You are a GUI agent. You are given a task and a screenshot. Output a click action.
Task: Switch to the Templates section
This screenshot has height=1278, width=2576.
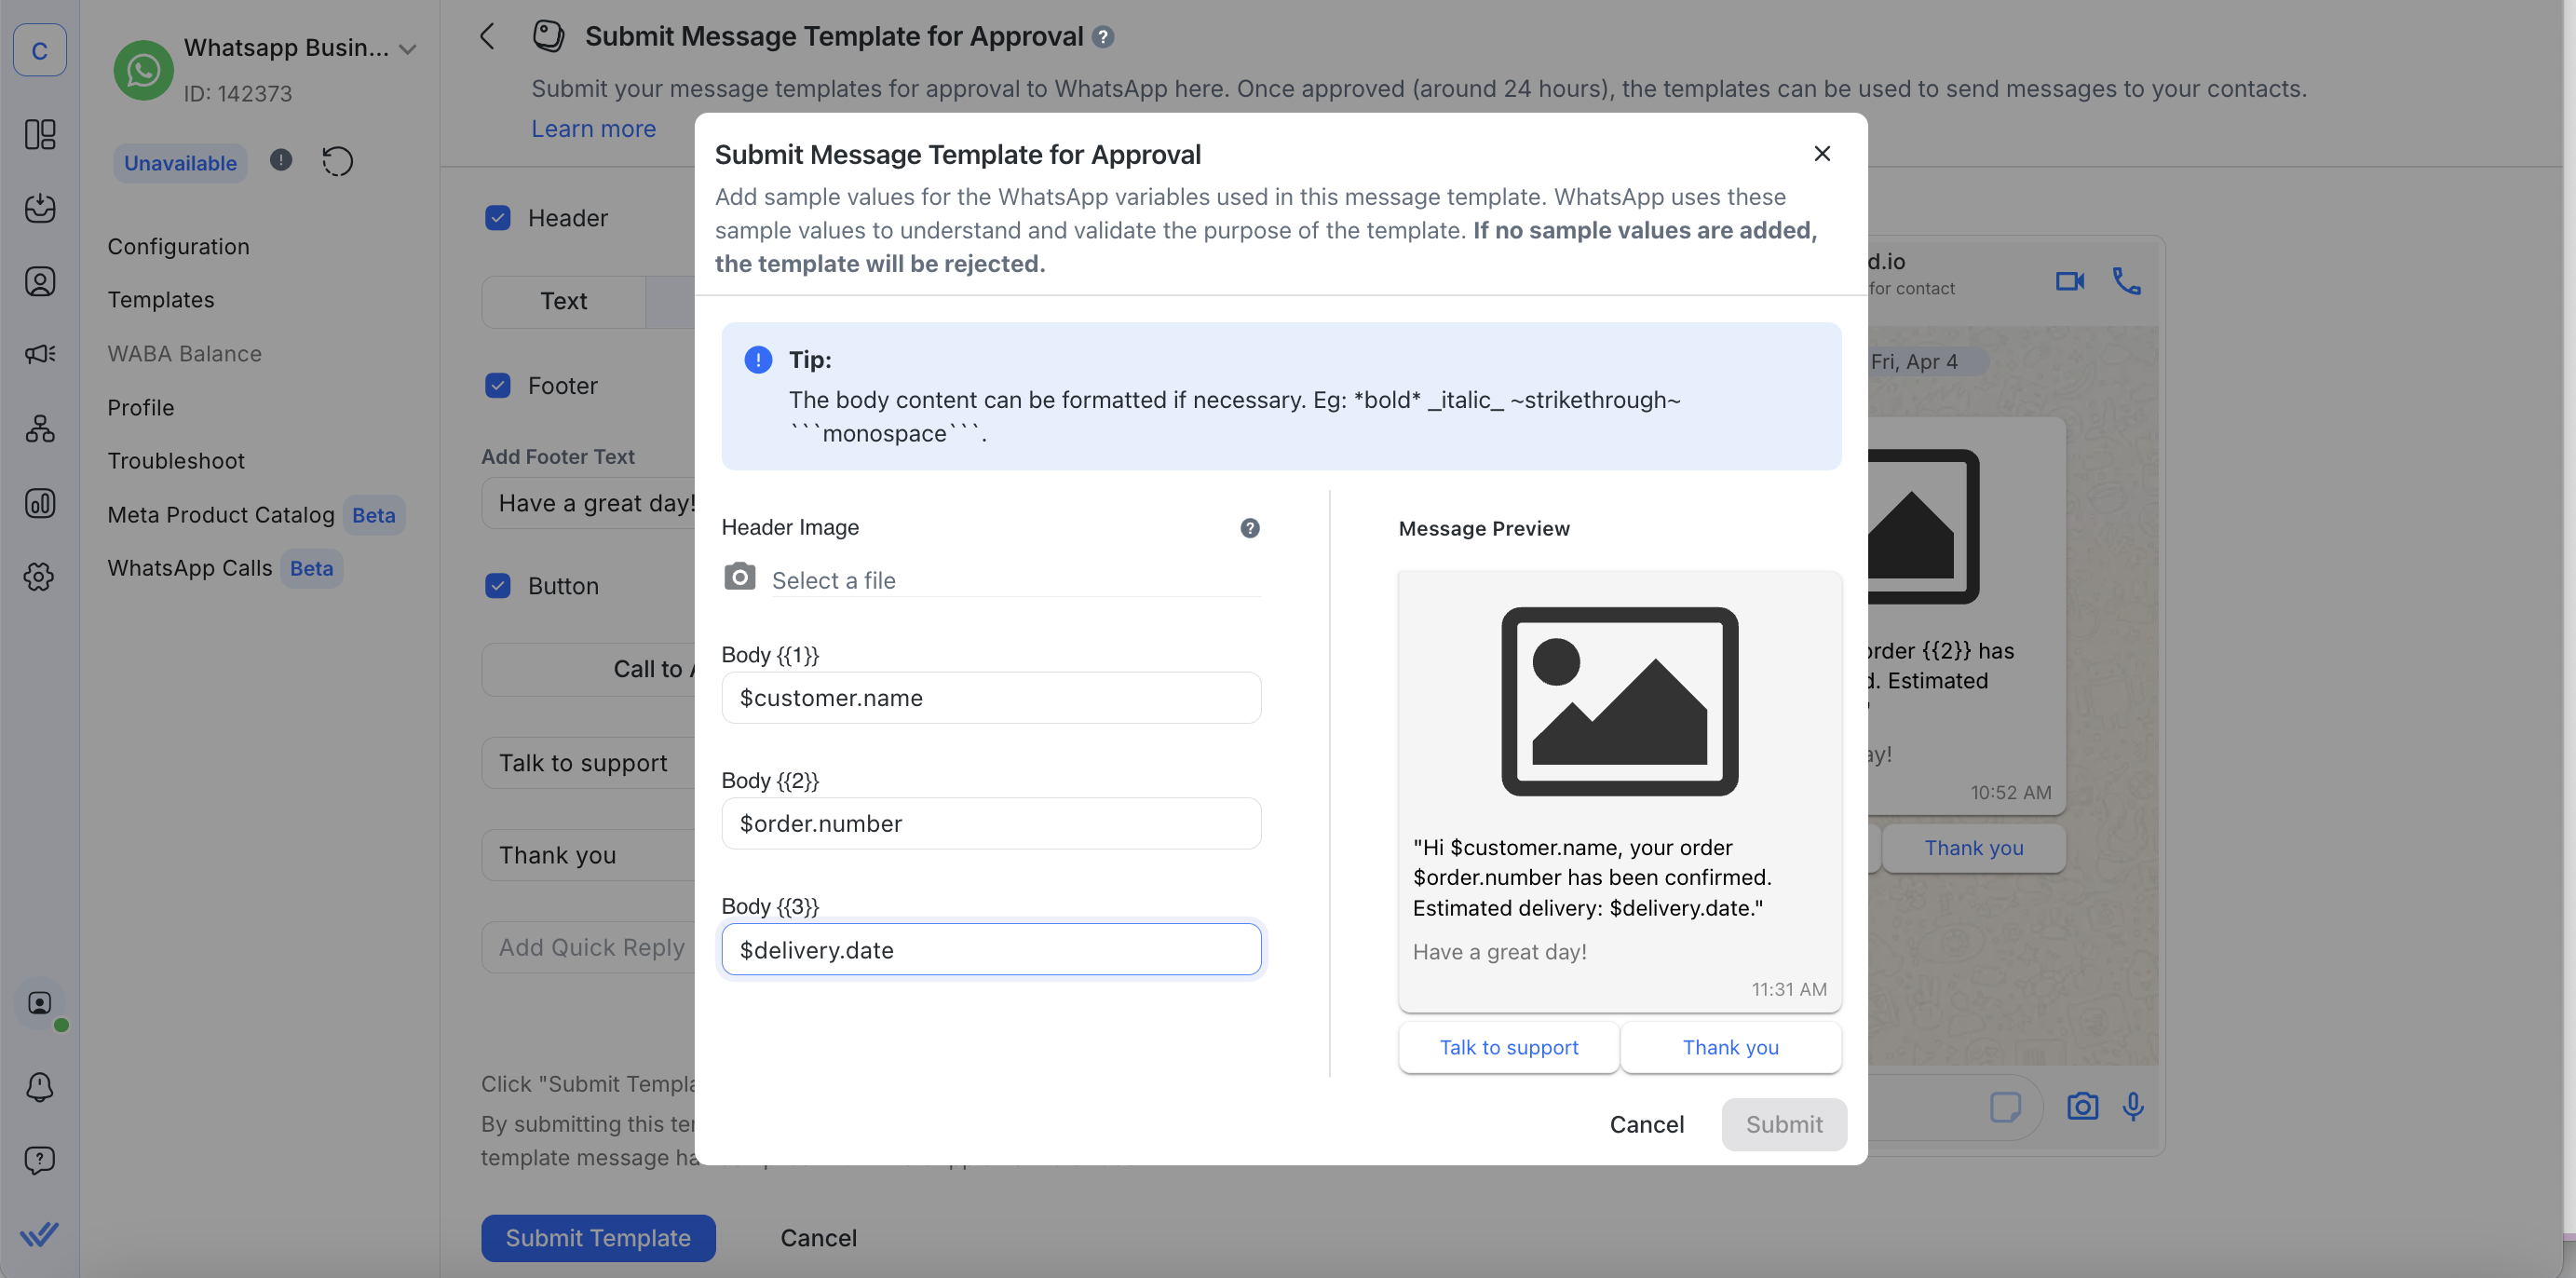[x=160, y=299]
